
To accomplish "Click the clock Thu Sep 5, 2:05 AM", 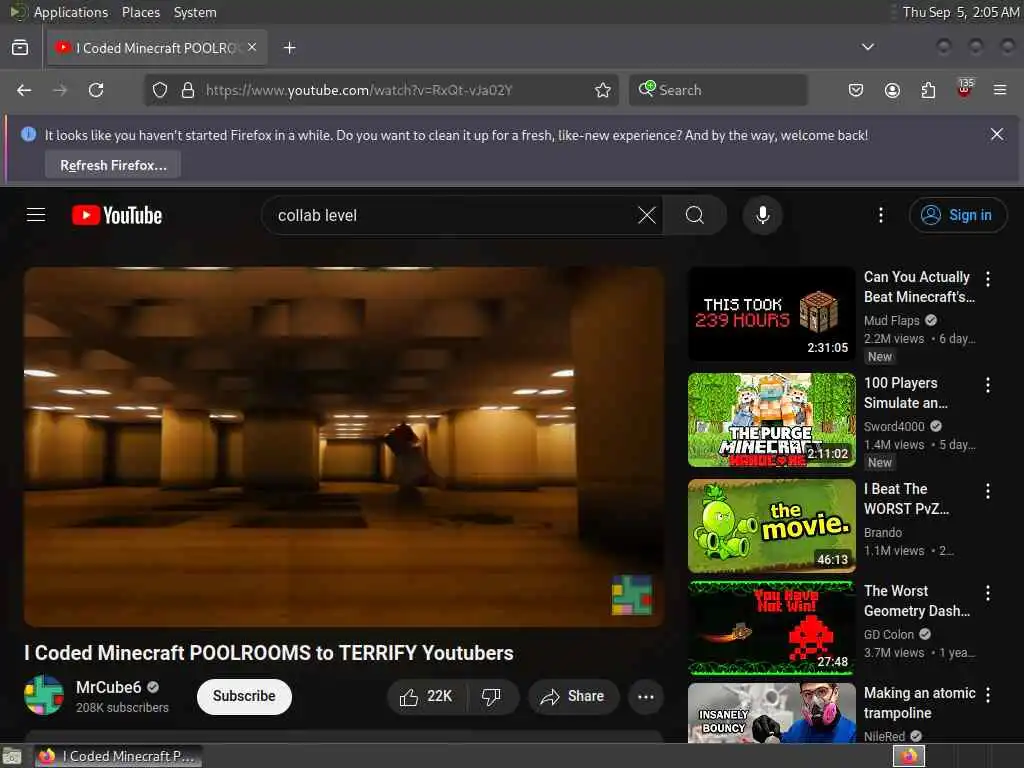I will pos(961,12).
